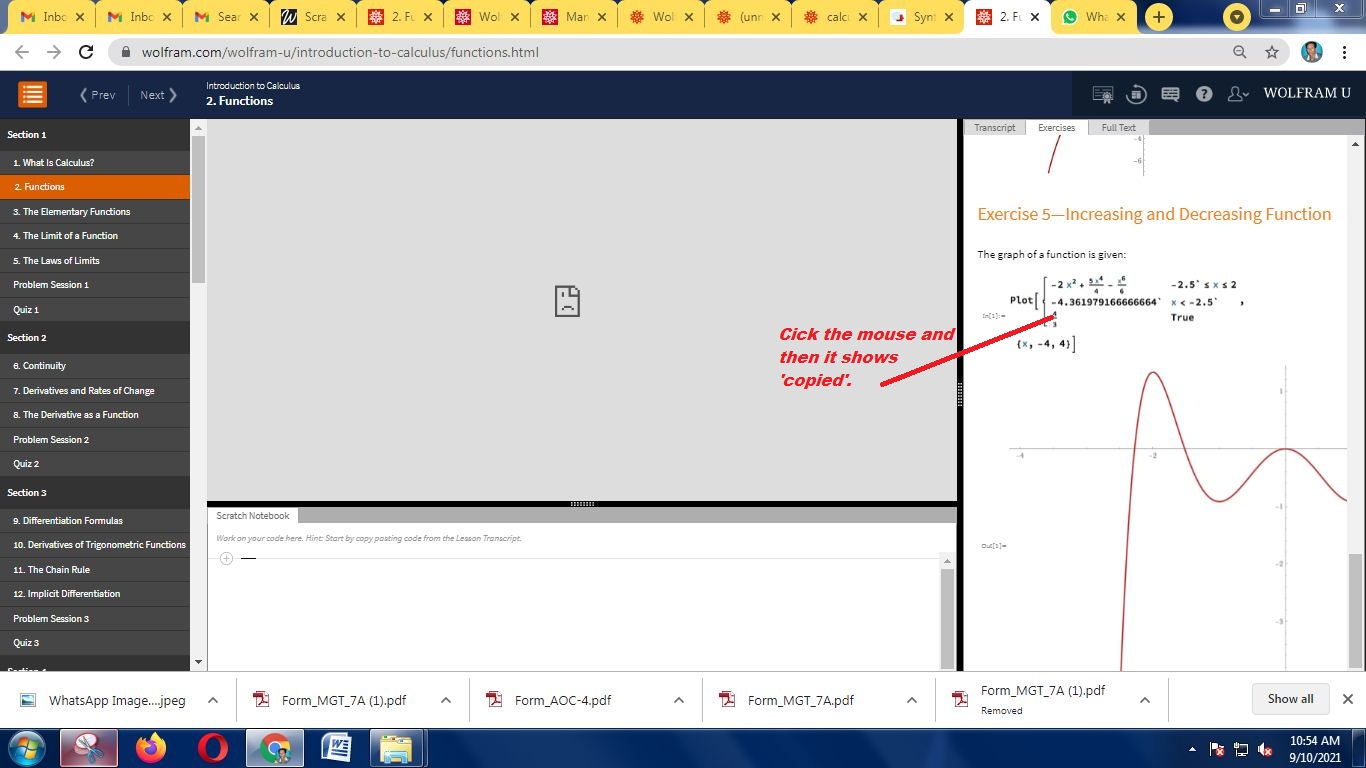Select the Exercises tab
1366x768 pixels.
[1056, 127]
